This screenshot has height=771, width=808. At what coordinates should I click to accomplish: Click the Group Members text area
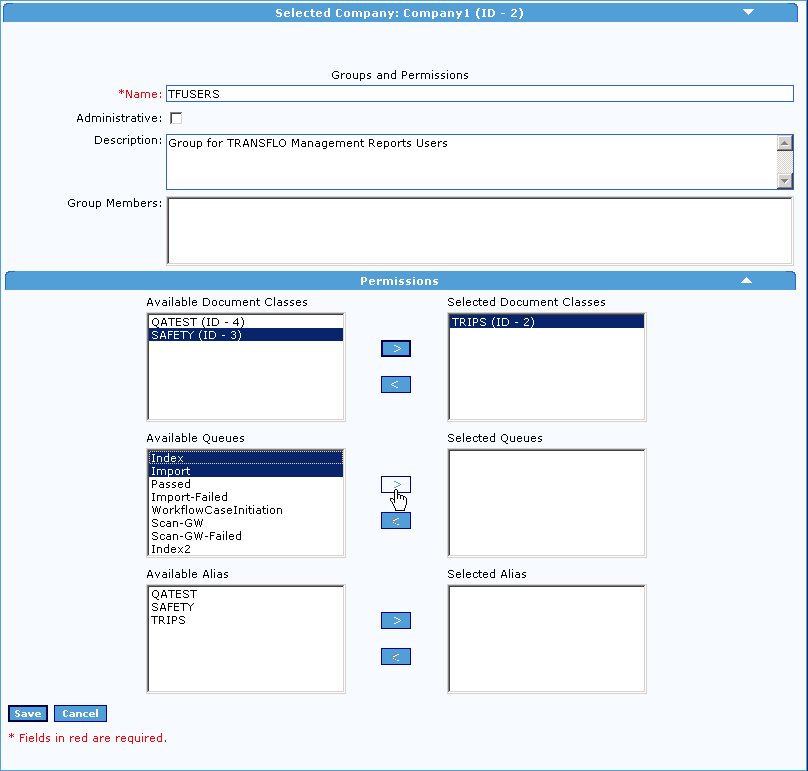click(x=480, y=230)
